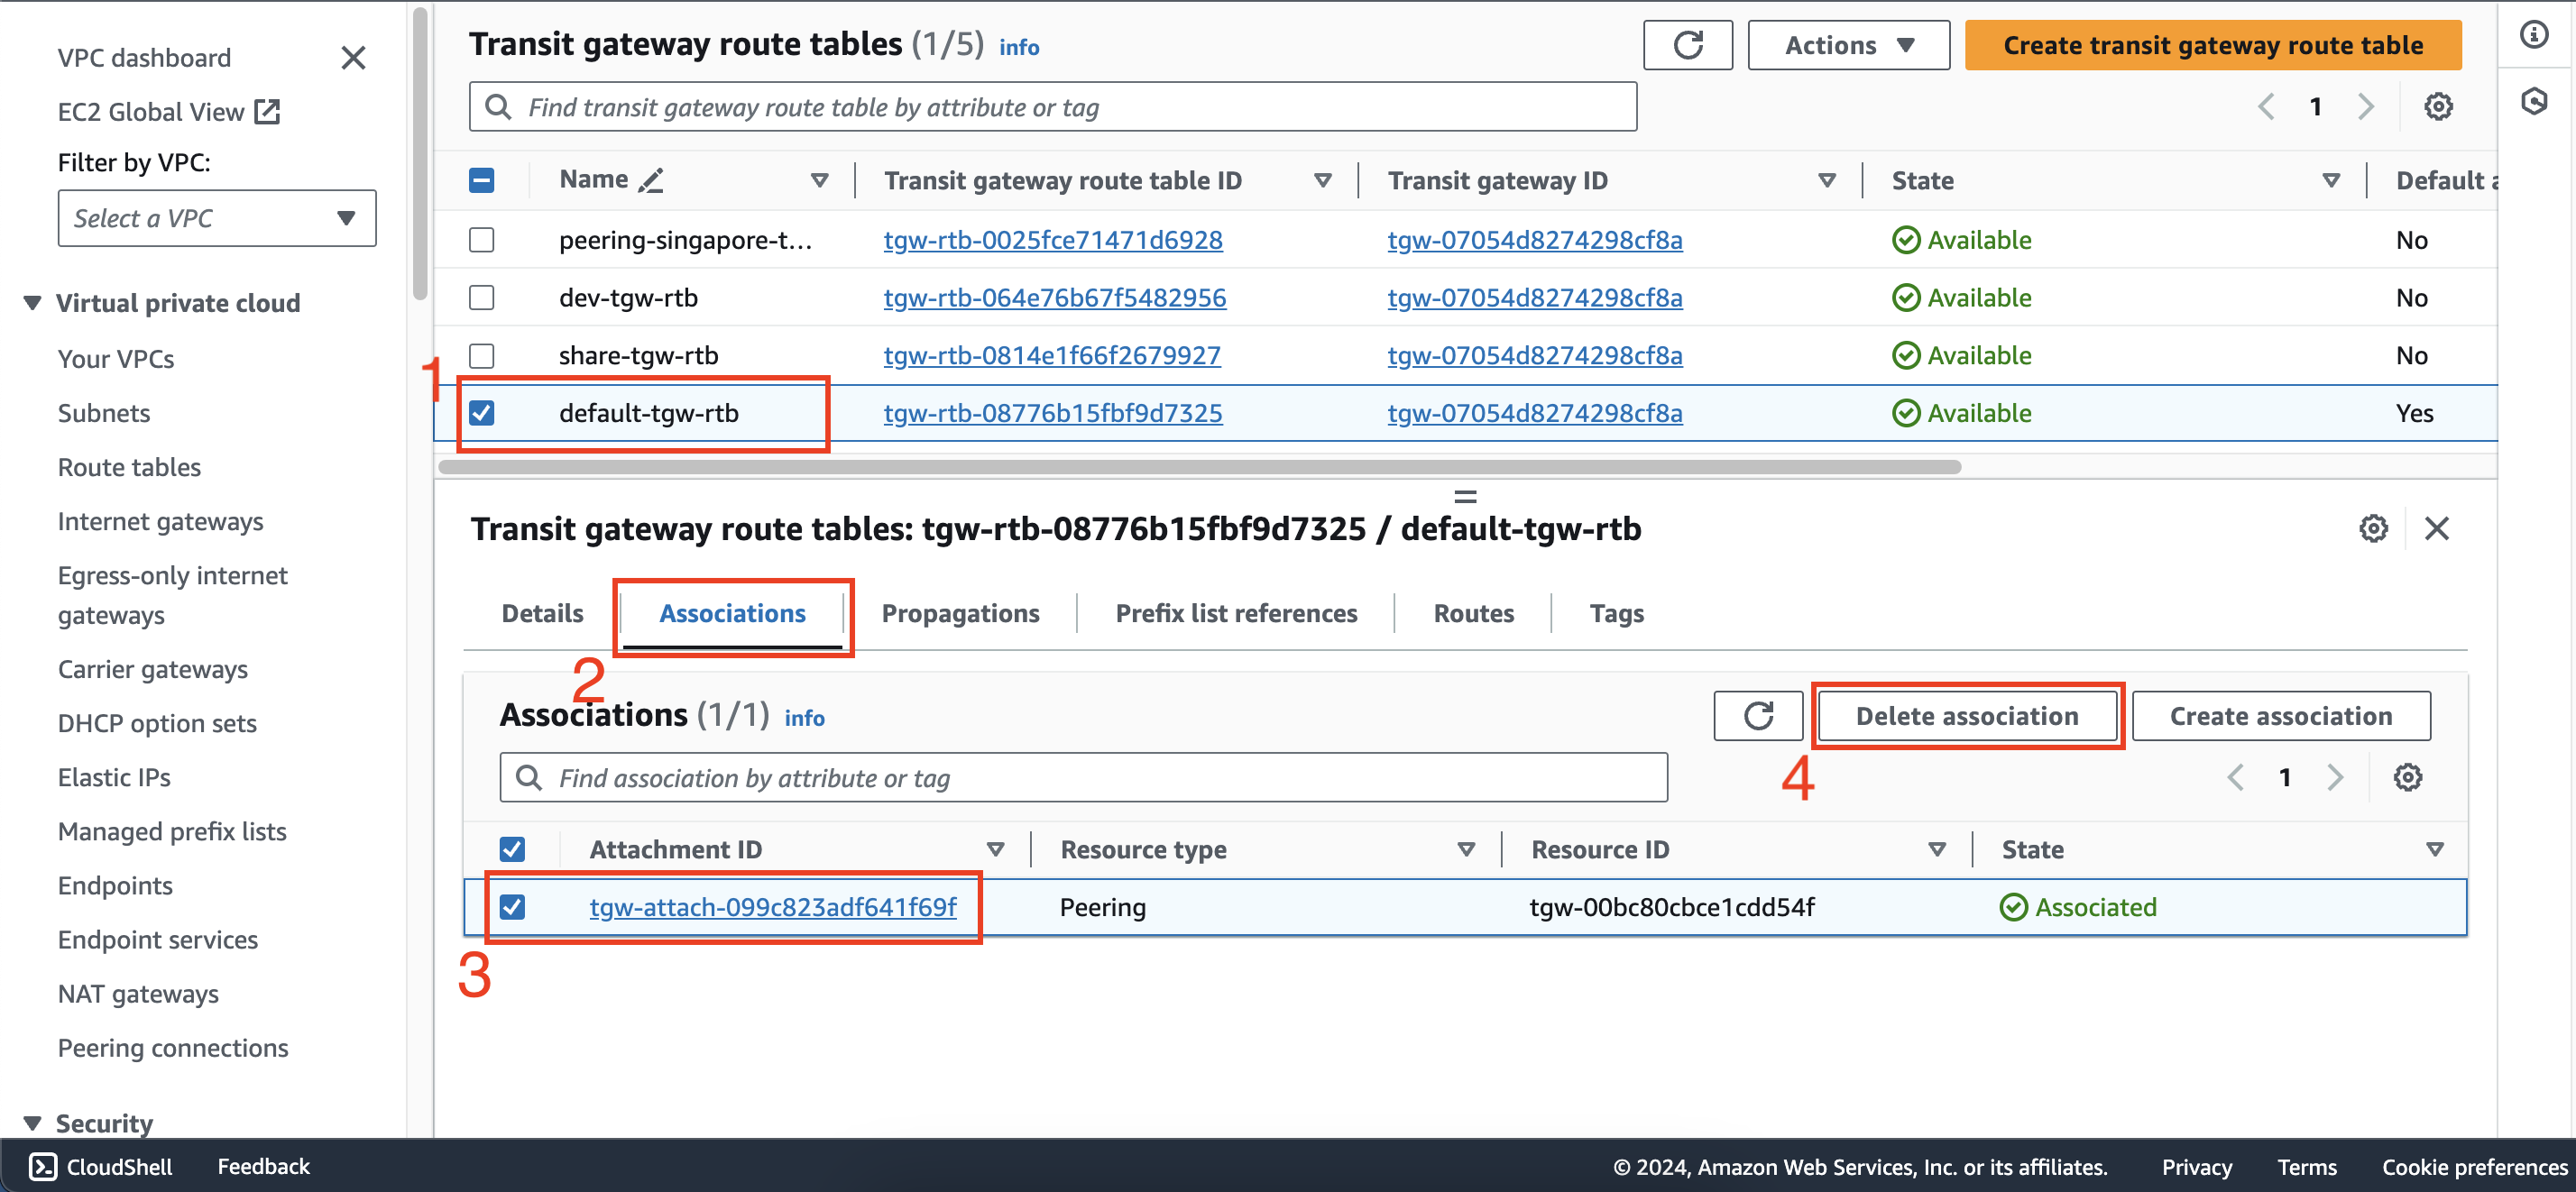Click the Filter by VPC dropdown
The height and width of the screenshot is (1192, 2576).
tap(207, 215)
